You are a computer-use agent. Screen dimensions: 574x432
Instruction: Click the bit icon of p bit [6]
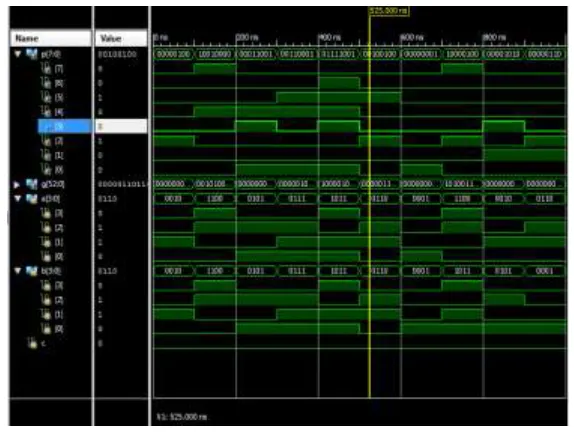(46, 83)
